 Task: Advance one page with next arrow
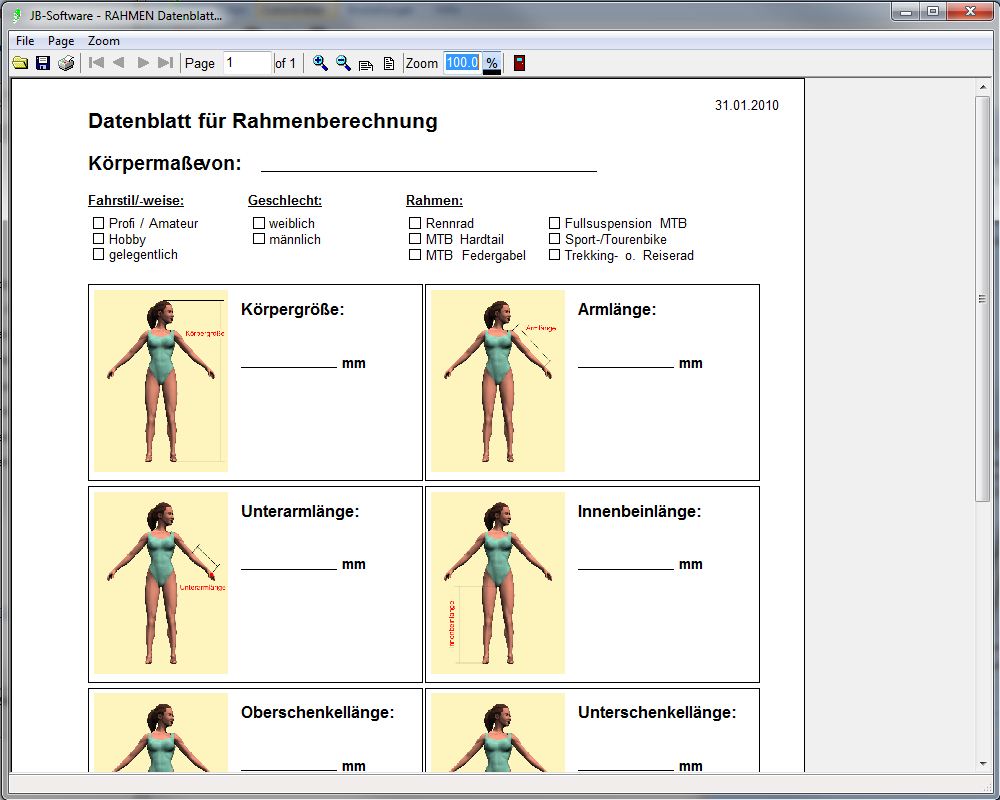click(x=143, y=63)
